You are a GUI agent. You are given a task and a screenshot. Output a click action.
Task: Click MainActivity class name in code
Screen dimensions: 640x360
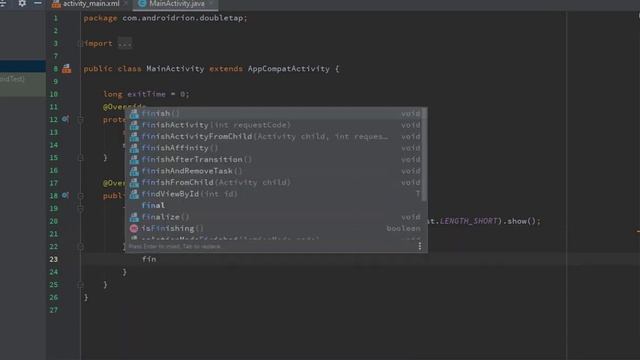pyautogui.click(x=175, y=69)
